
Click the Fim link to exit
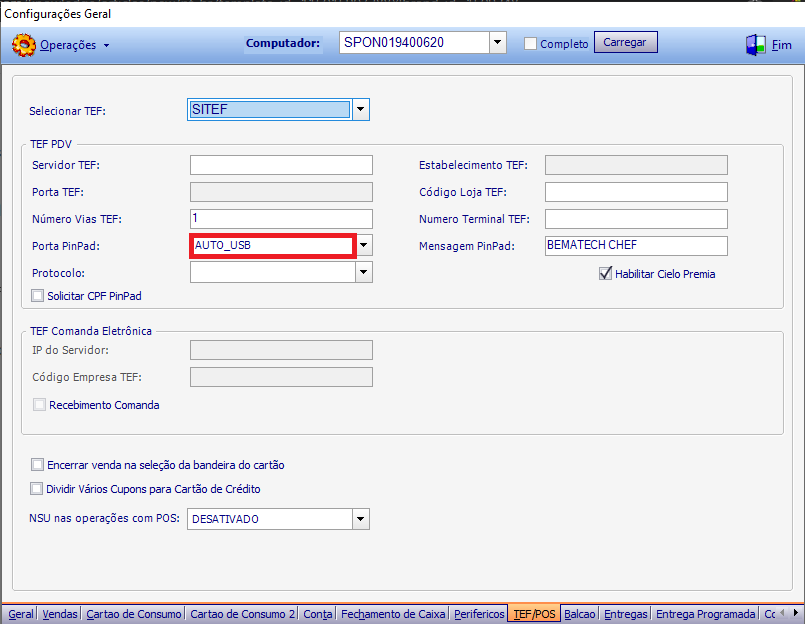(781, 45)
